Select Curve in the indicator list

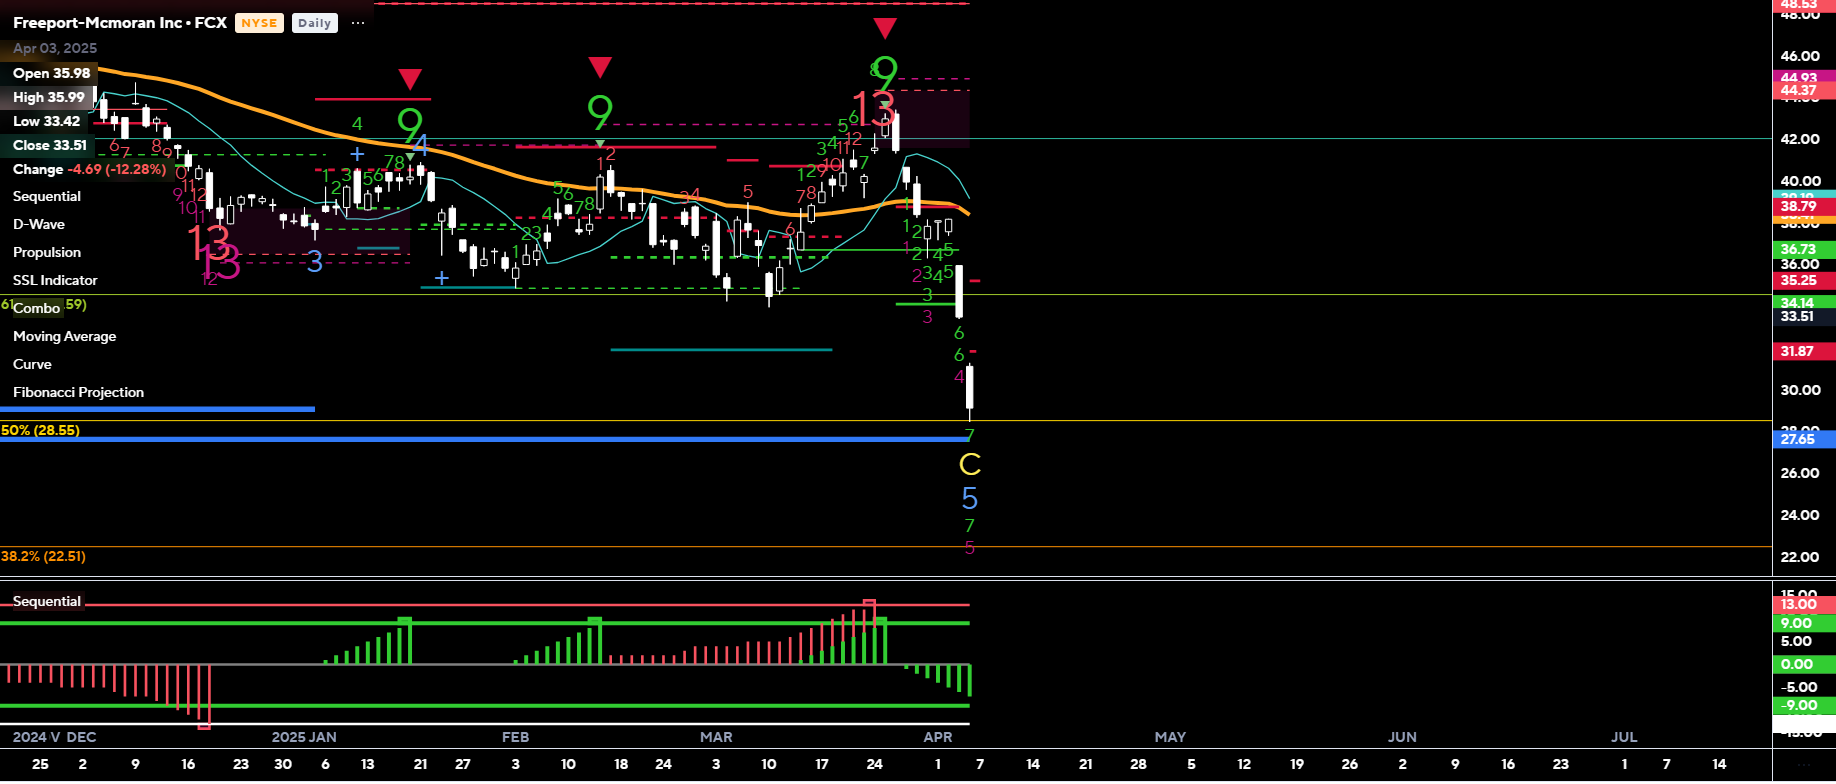[32, 365]
